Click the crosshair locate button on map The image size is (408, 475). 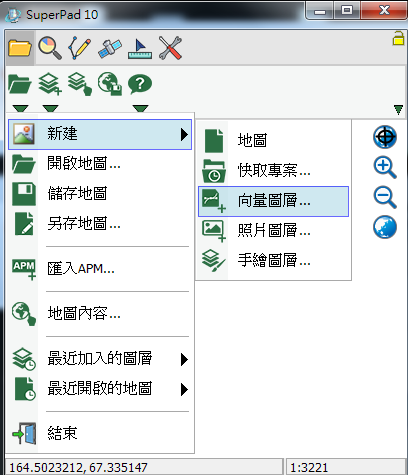click(385, 137)
